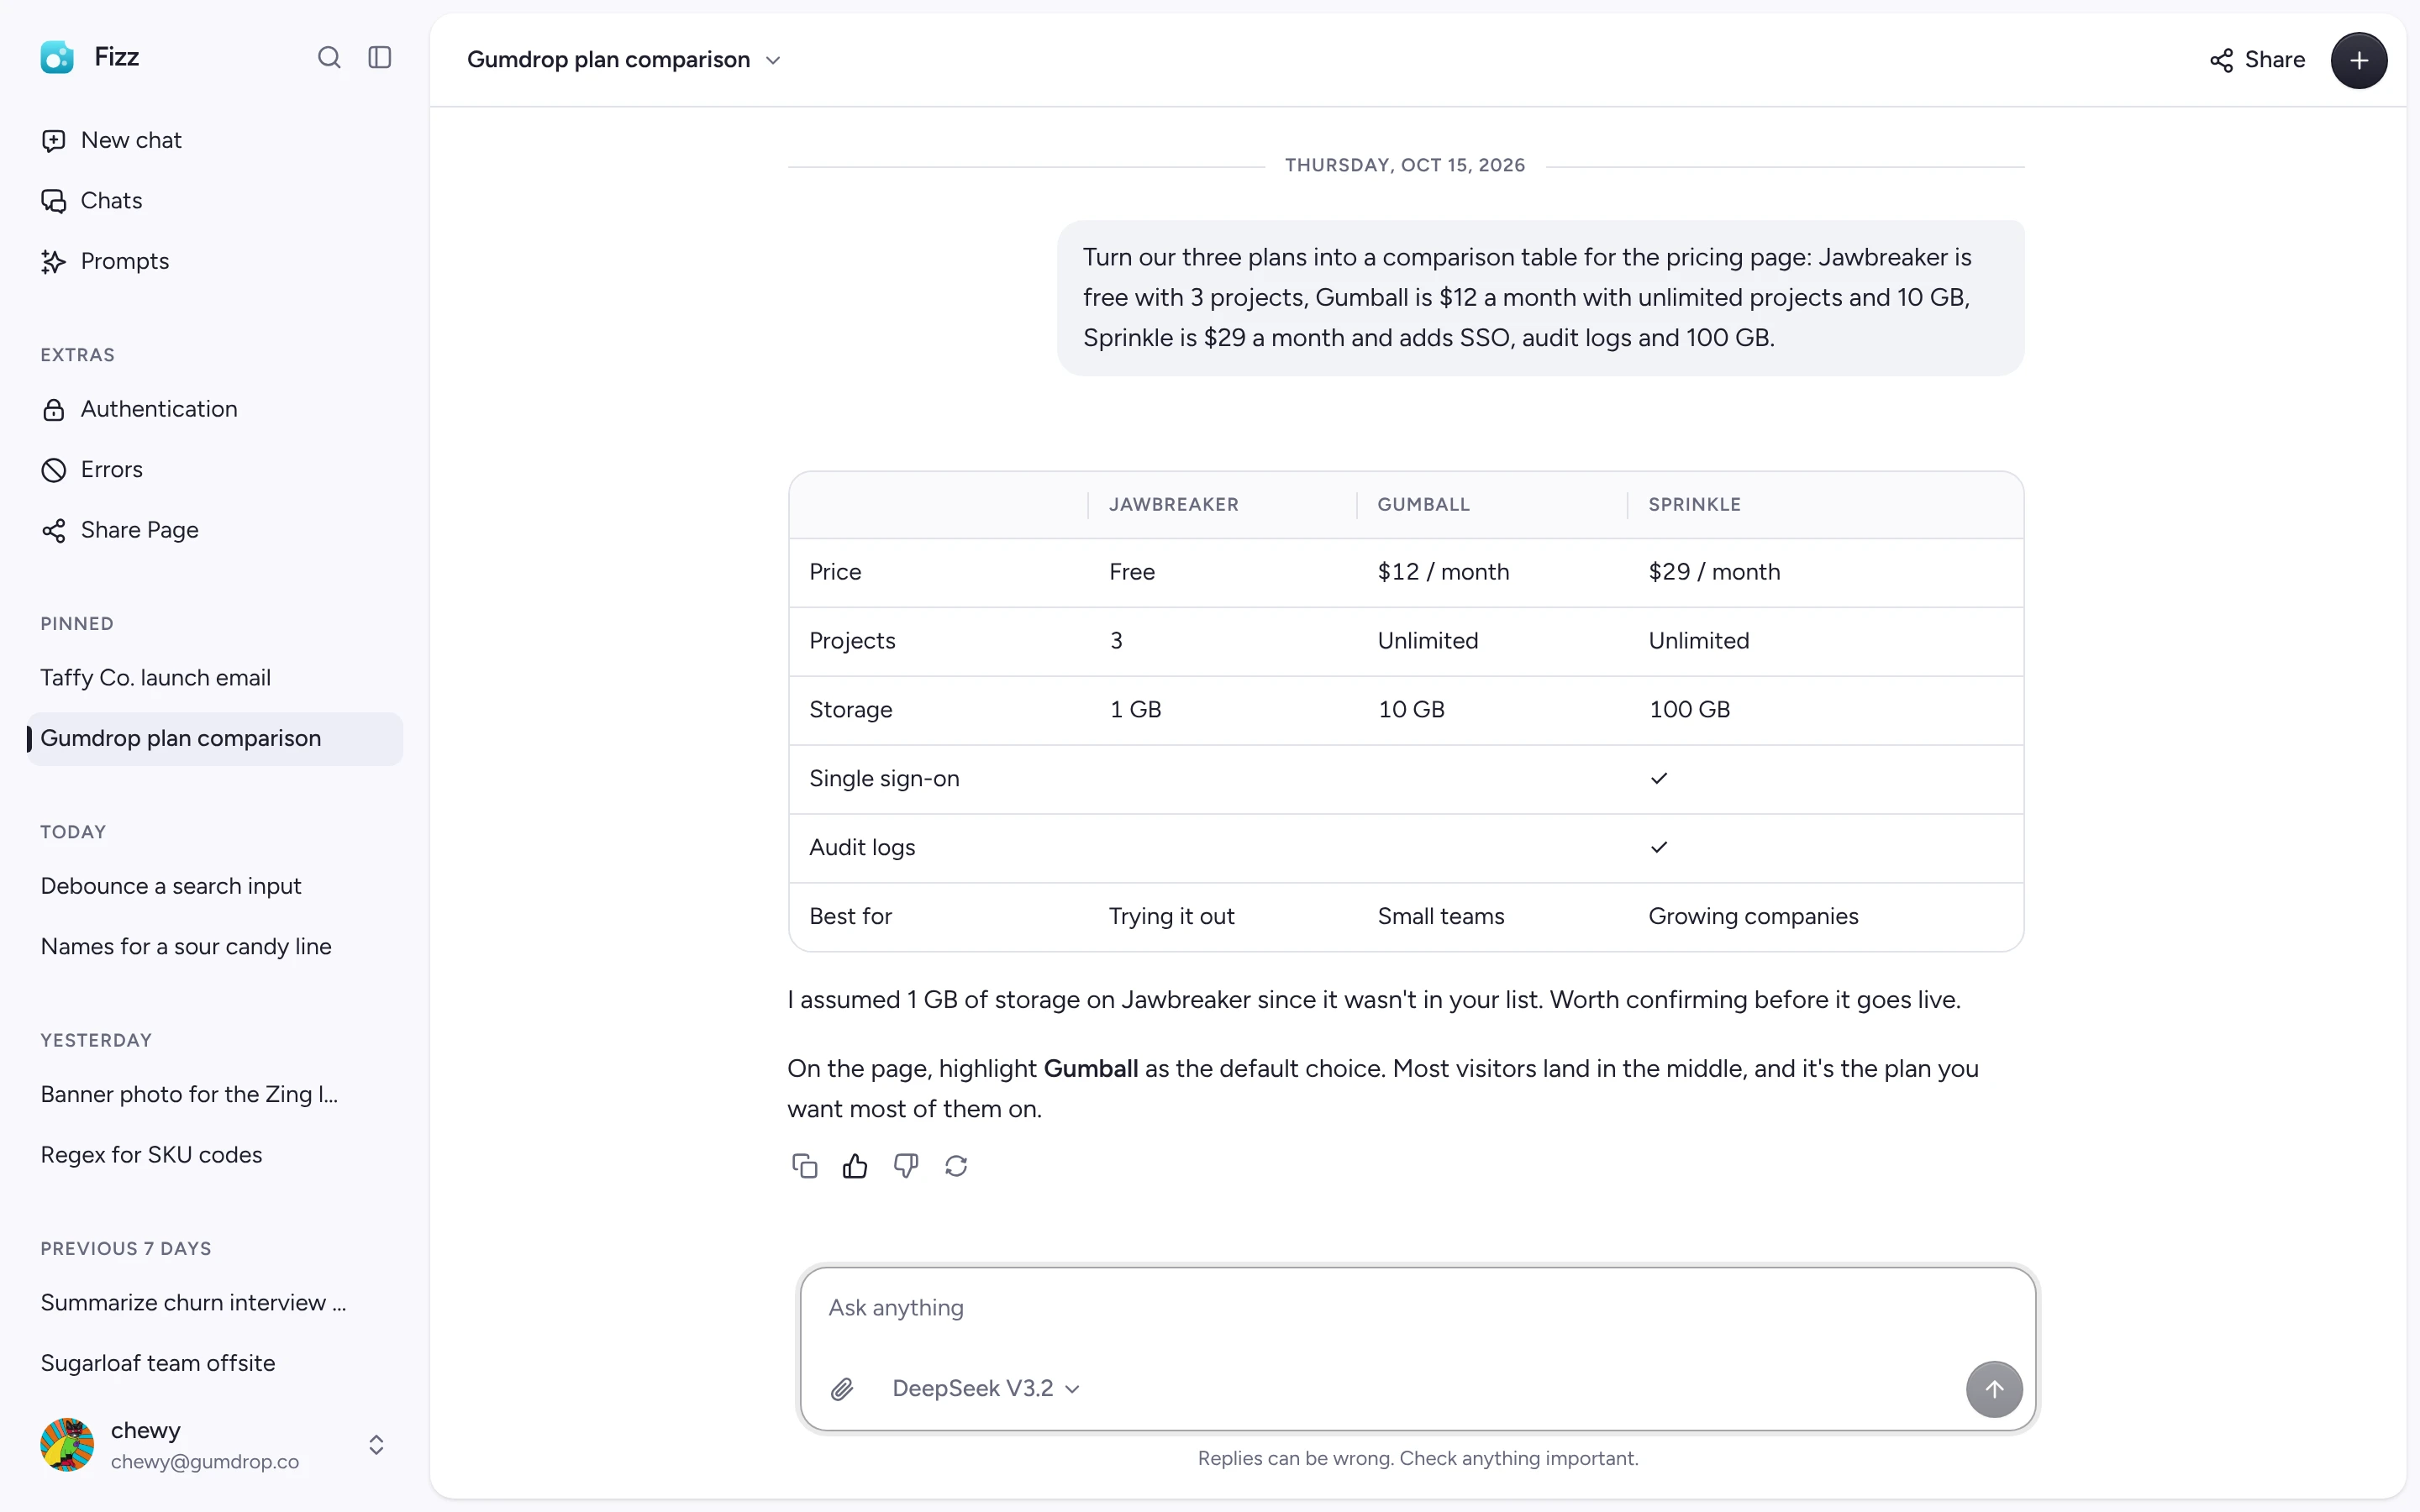Give the reply a thumbs up
Screen dimensions: 2420x1512
[855, 1166]
